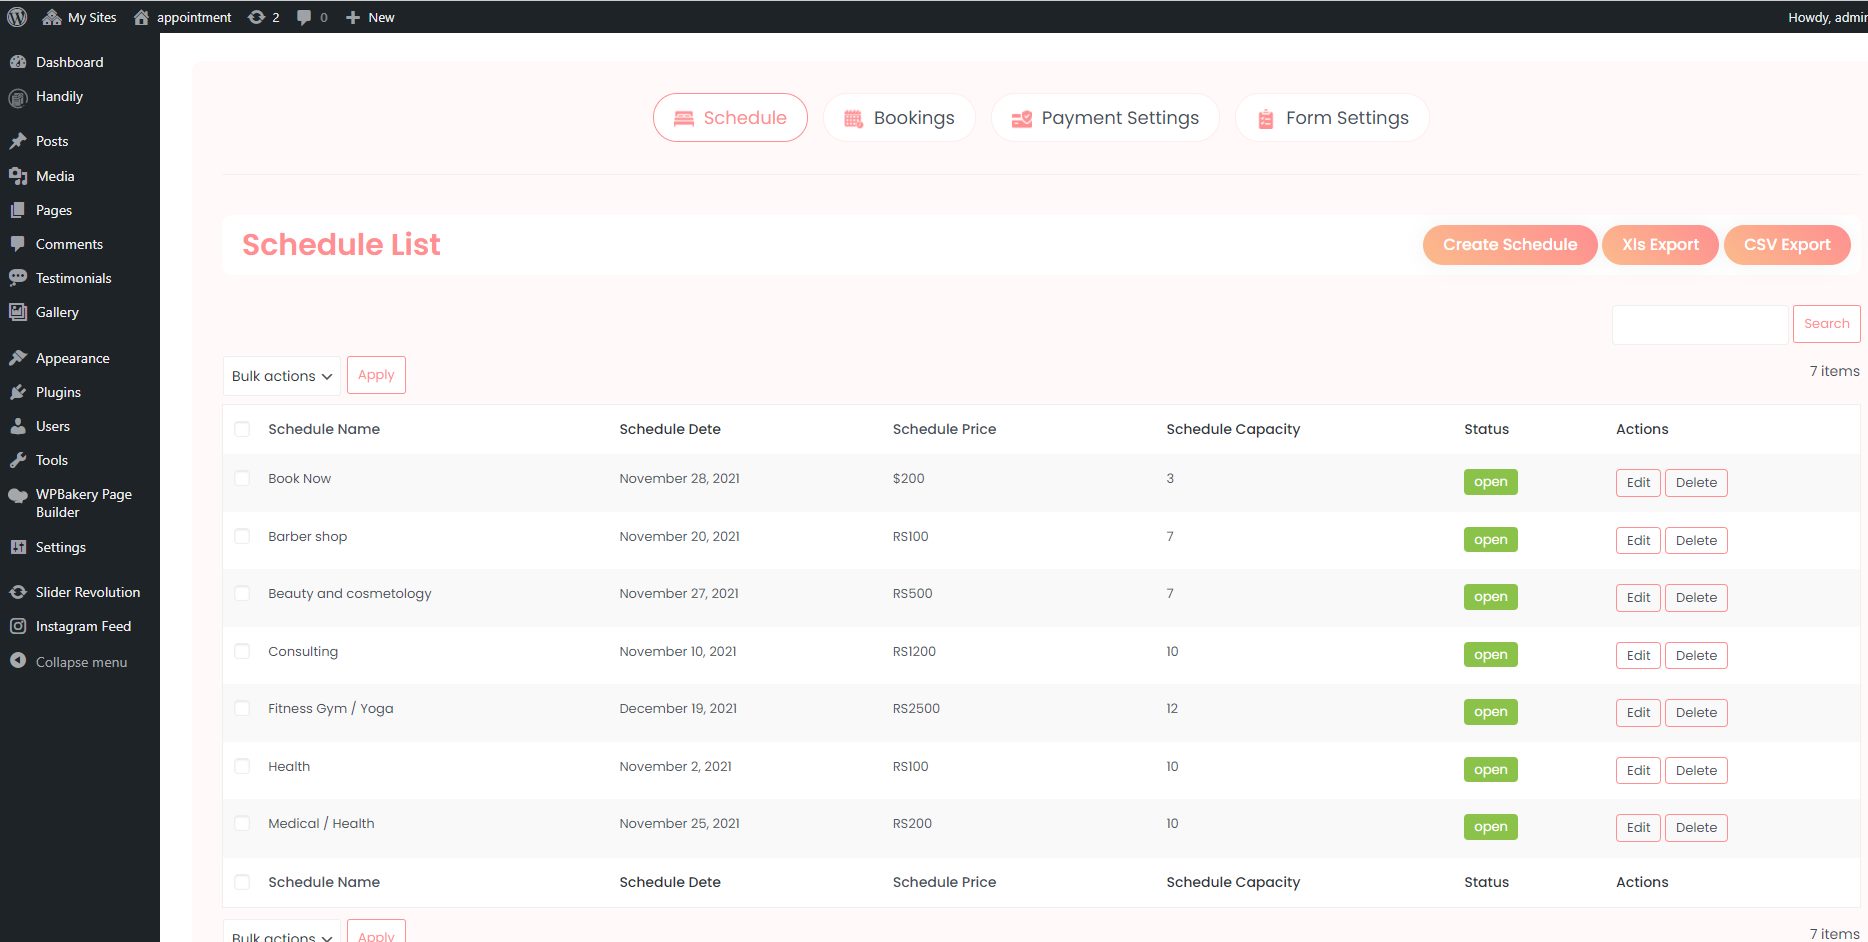Open Testimonials in the sidebar

coord(73,278)
